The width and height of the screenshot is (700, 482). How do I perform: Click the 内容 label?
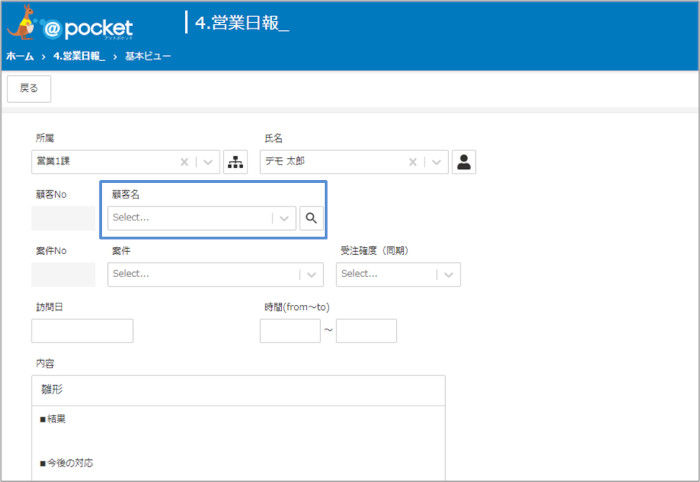tap(45, 363)
